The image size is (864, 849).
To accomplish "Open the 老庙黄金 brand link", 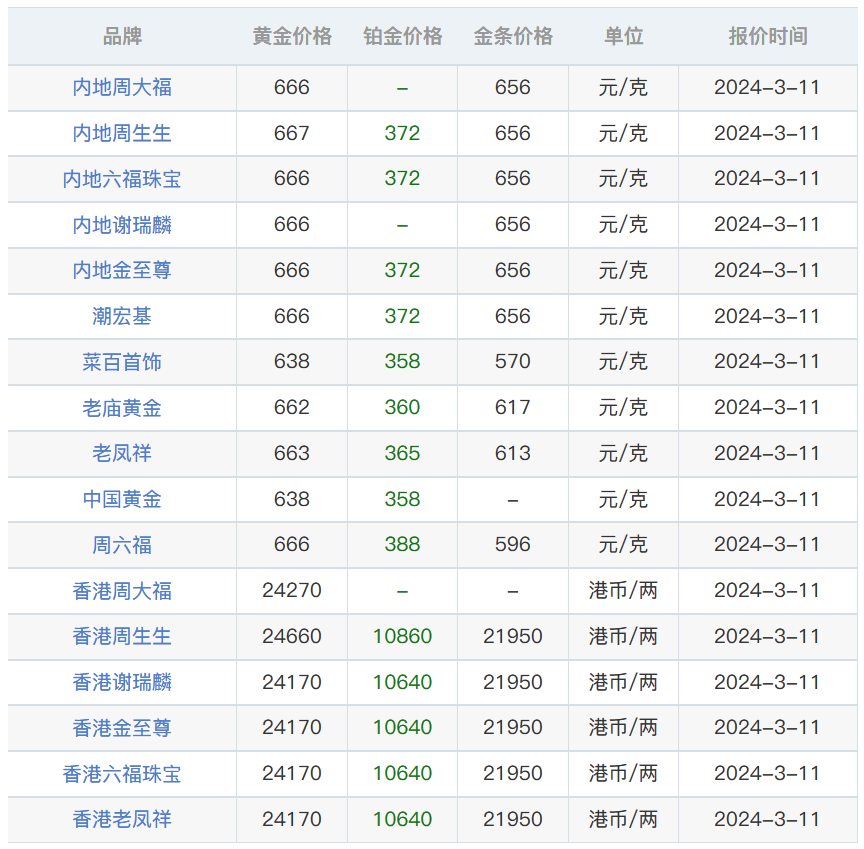I will [122, 408].
